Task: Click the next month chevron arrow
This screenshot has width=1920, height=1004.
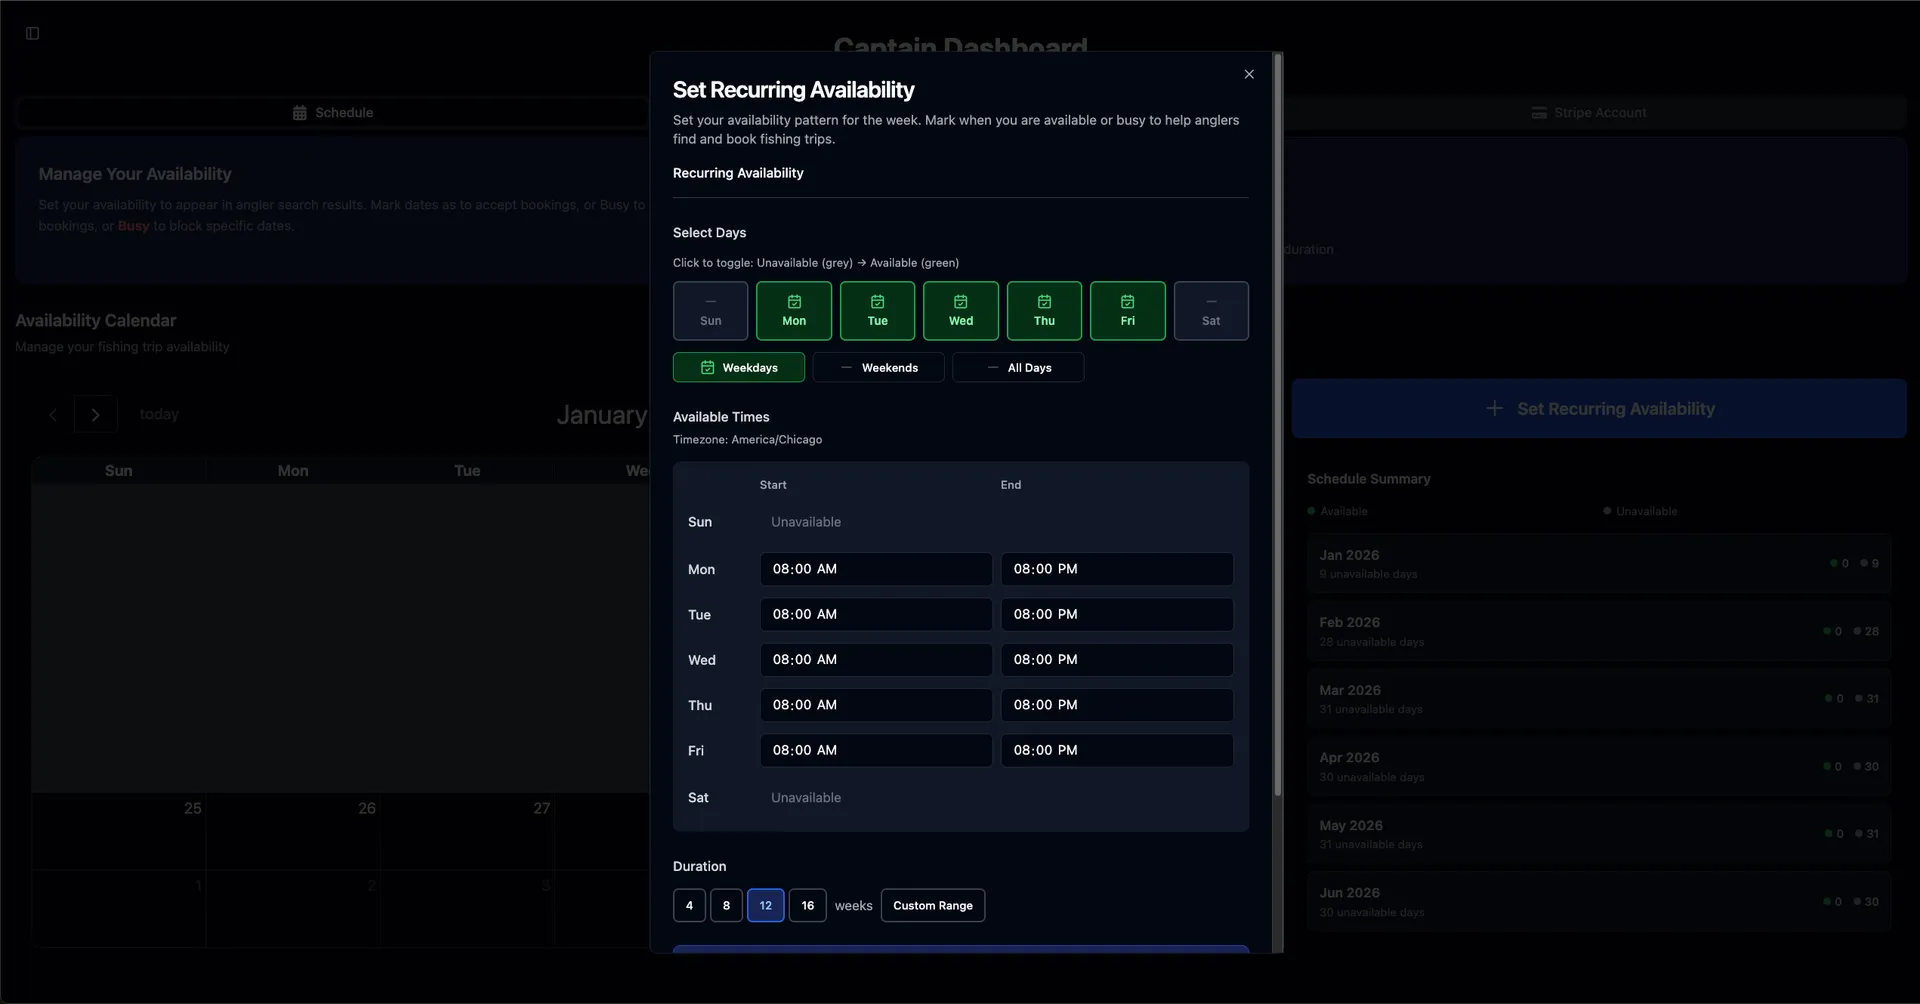Action: point(96,414)
